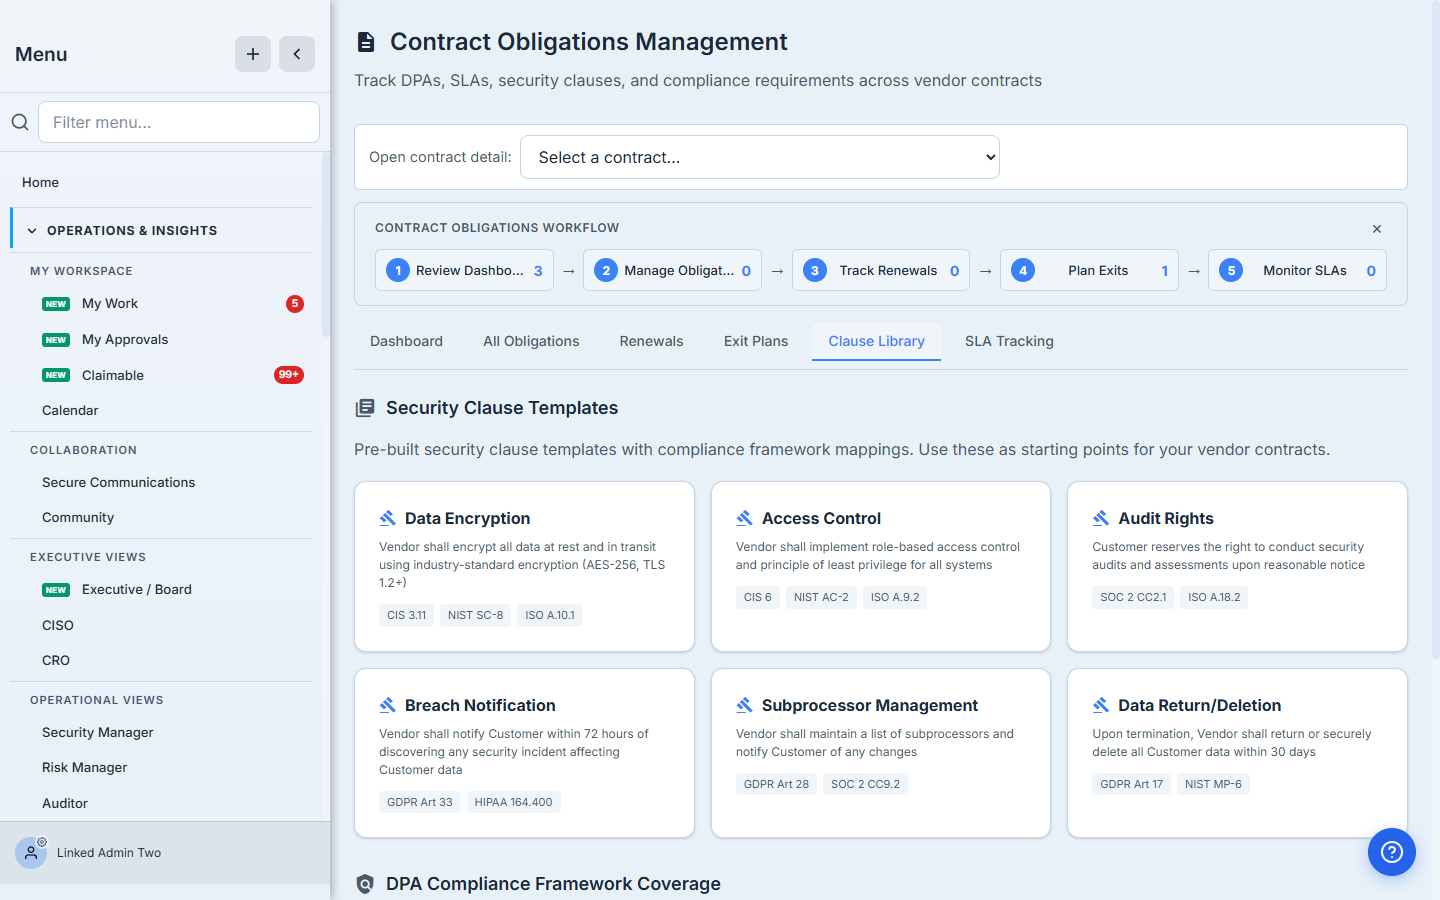Collapse the Operations & Insights section

point(161,230)
